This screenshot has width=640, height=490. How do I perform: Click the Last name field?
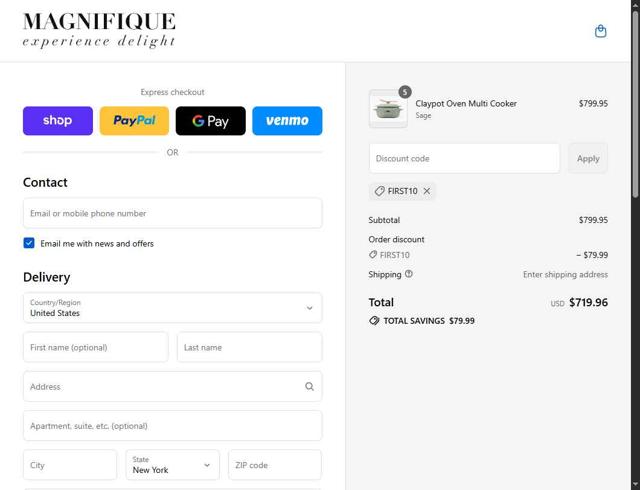250,347
